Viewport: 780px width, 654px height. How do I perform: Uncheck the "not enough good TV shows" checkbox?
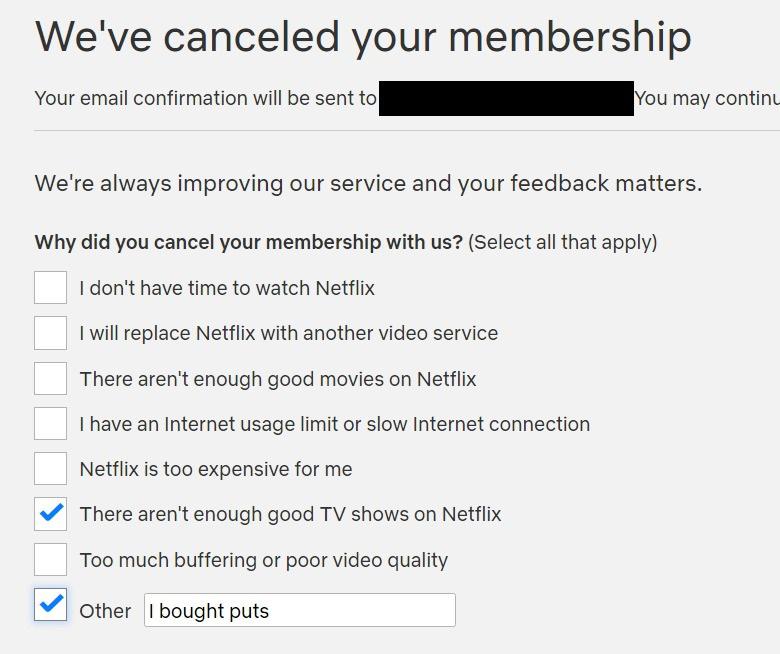pos(50,514)
